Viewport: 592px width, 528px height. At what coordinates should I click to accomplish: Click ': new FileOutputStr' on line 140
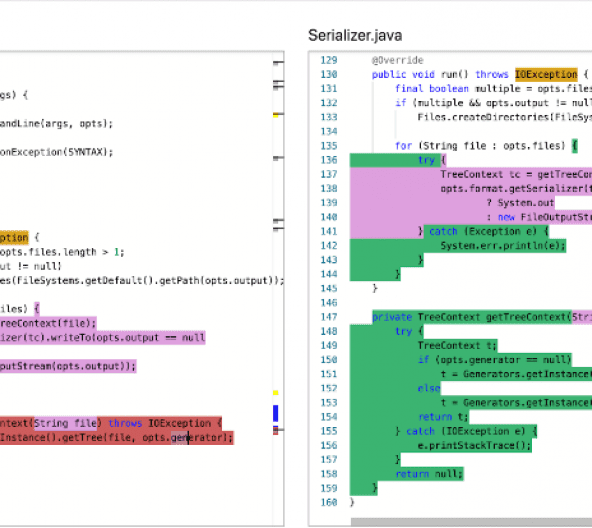tap(539, 218)
